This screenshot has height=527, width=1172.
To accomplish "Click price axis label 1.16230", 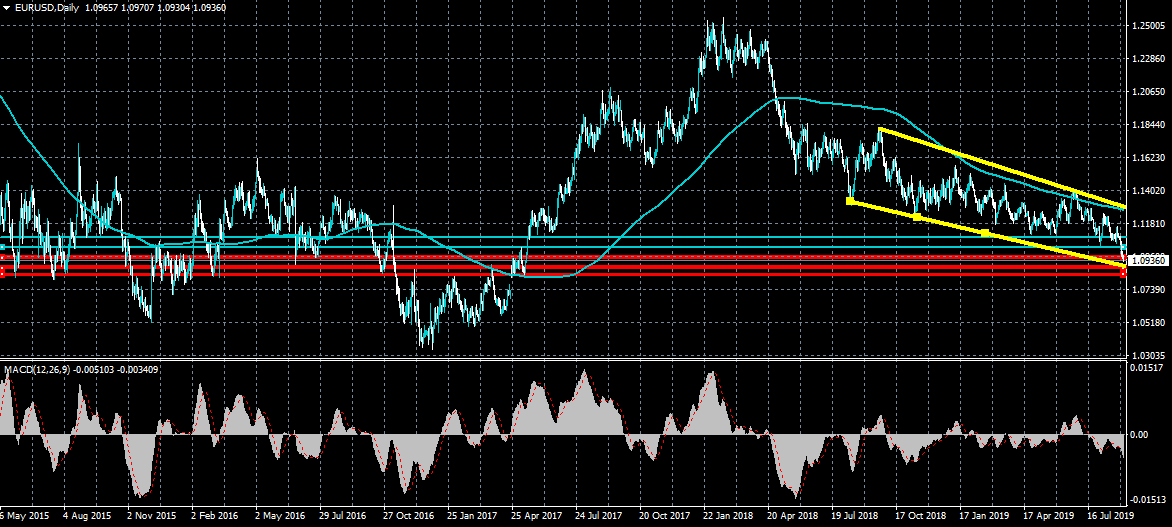I will coord(1147,158).
